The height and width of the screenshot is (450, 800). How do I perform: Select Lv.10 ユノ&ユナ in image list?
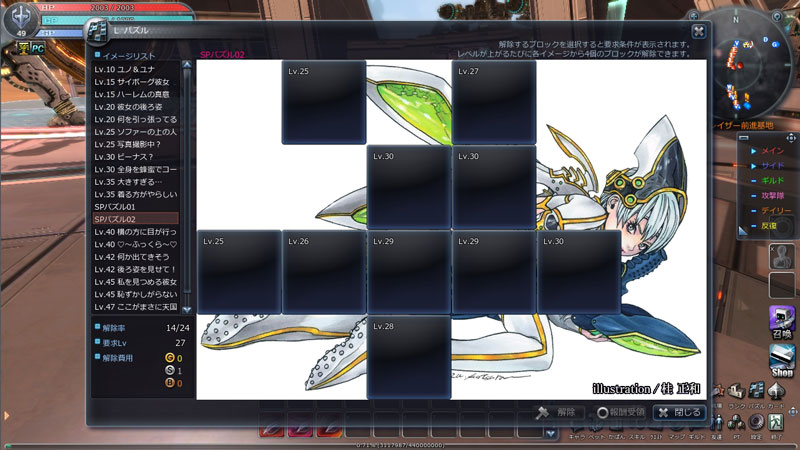point(136,69)
